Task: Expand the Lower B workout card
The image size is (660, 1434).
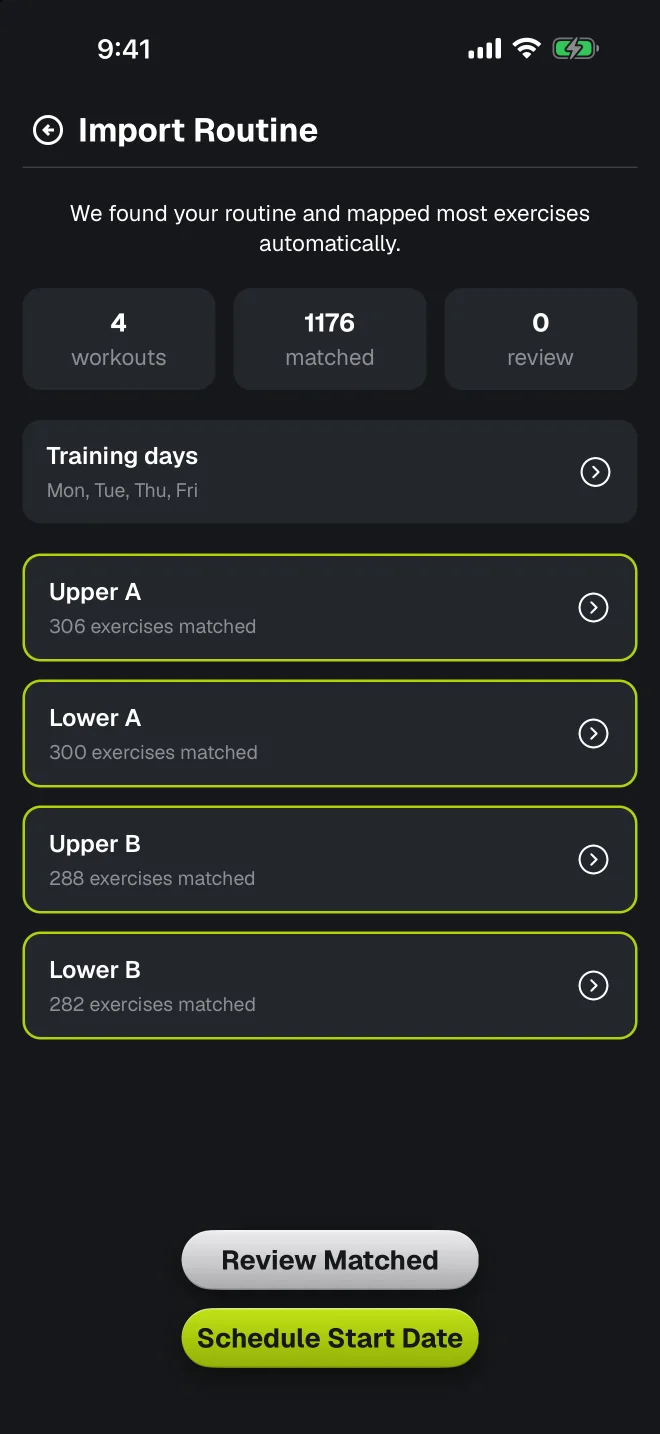Action: click(x=330, y=986)
